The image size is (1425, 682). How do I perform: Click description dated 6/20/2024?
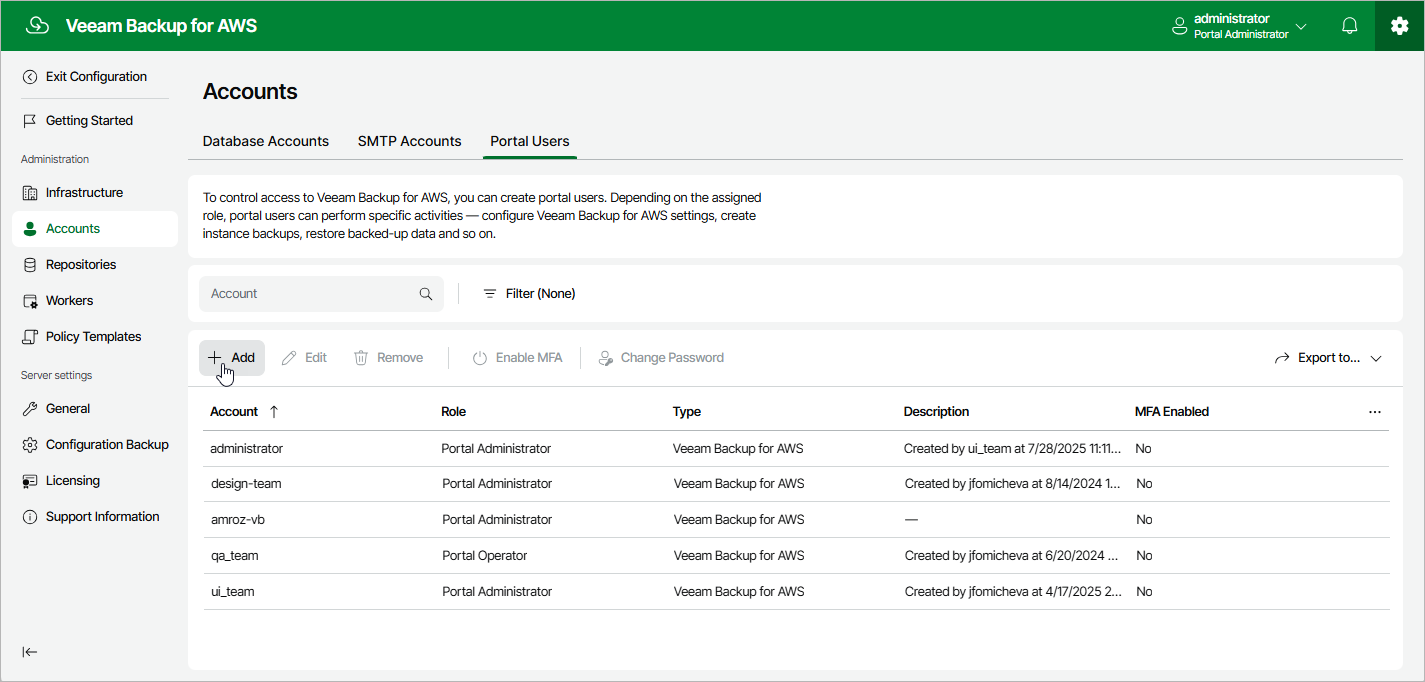[1011, 556]
